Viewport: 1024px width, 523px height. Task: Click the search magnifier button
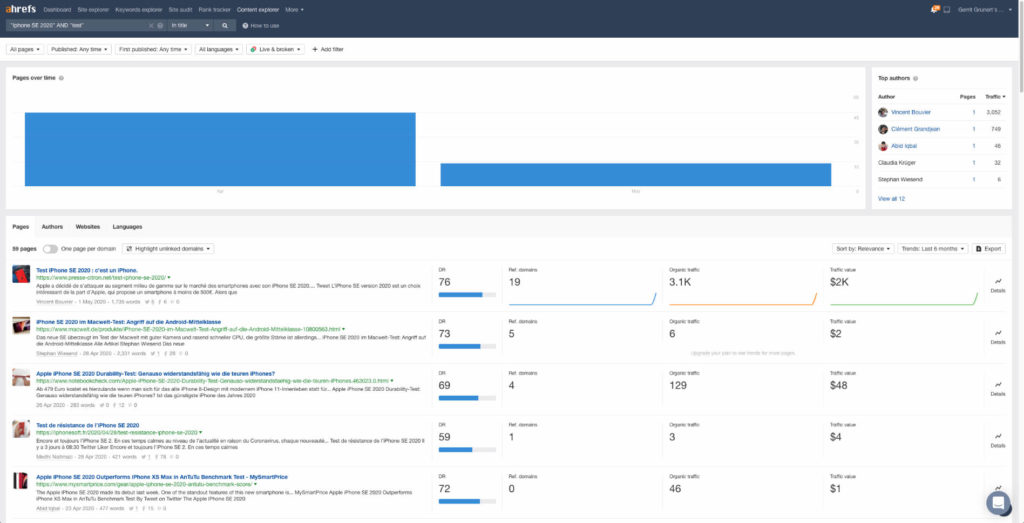tap(225, 25)
